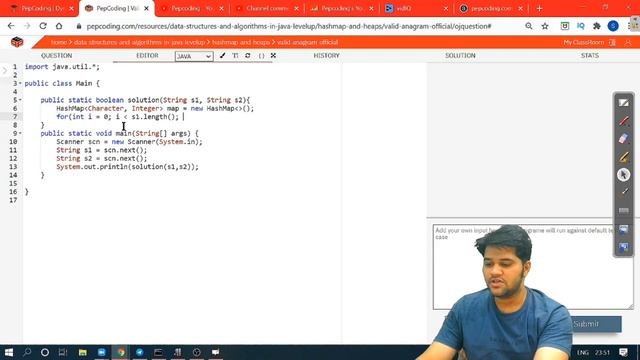Image resolution: width=640 pixels, height=360 pixels.
Task: Select the red pen annotation tool
Action: coord(623,120)
